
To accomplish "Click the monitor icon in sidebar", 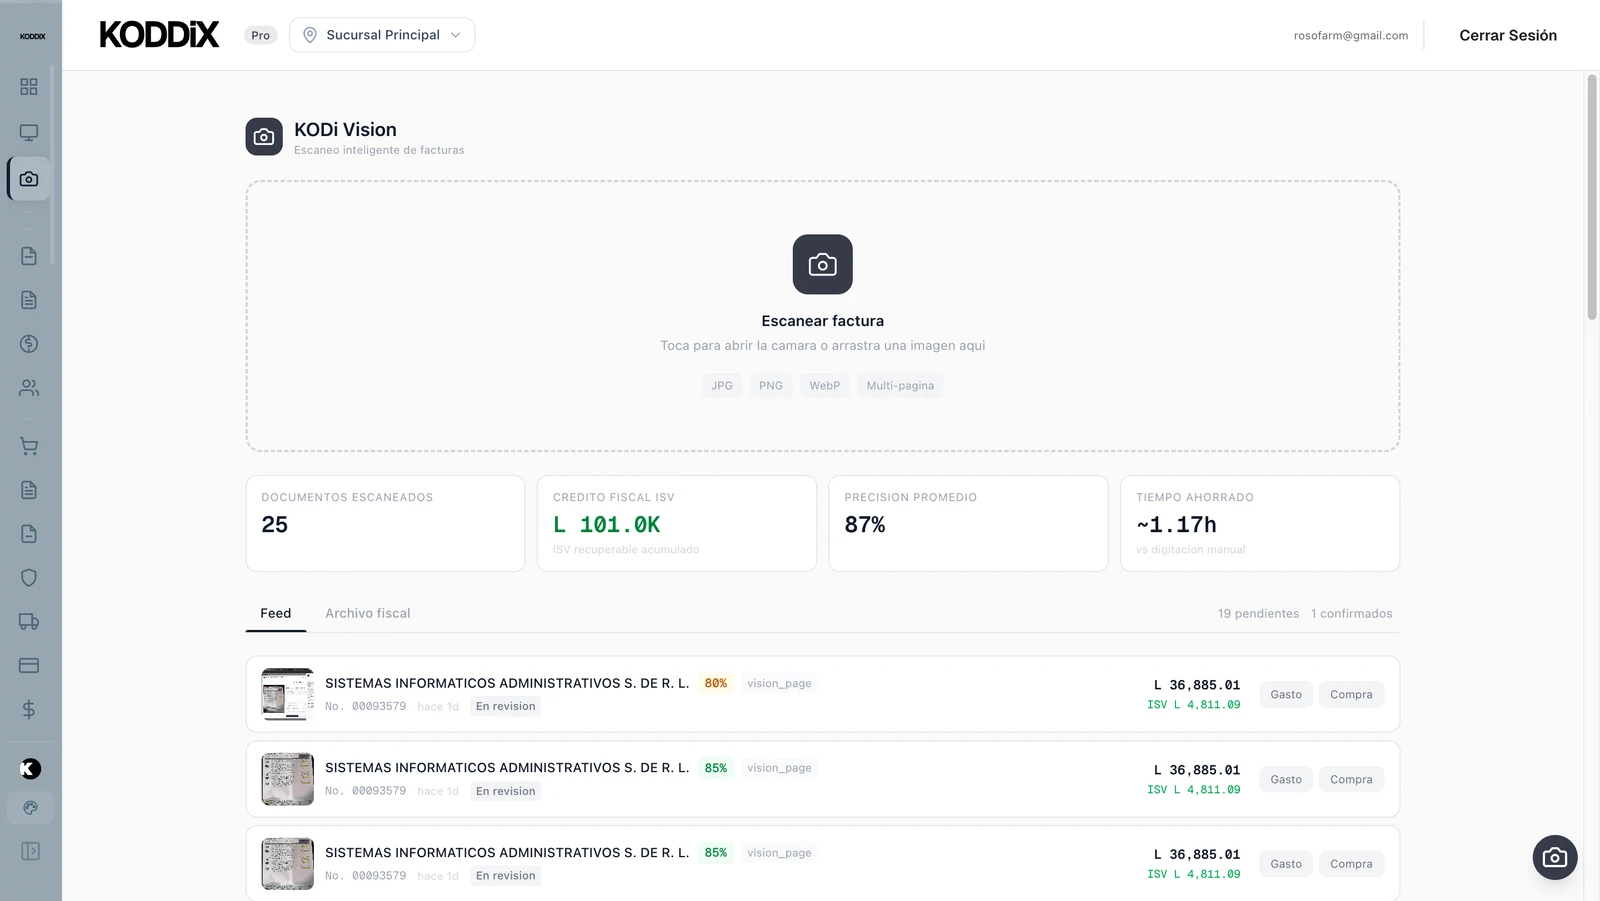I will tap(29, 133).
